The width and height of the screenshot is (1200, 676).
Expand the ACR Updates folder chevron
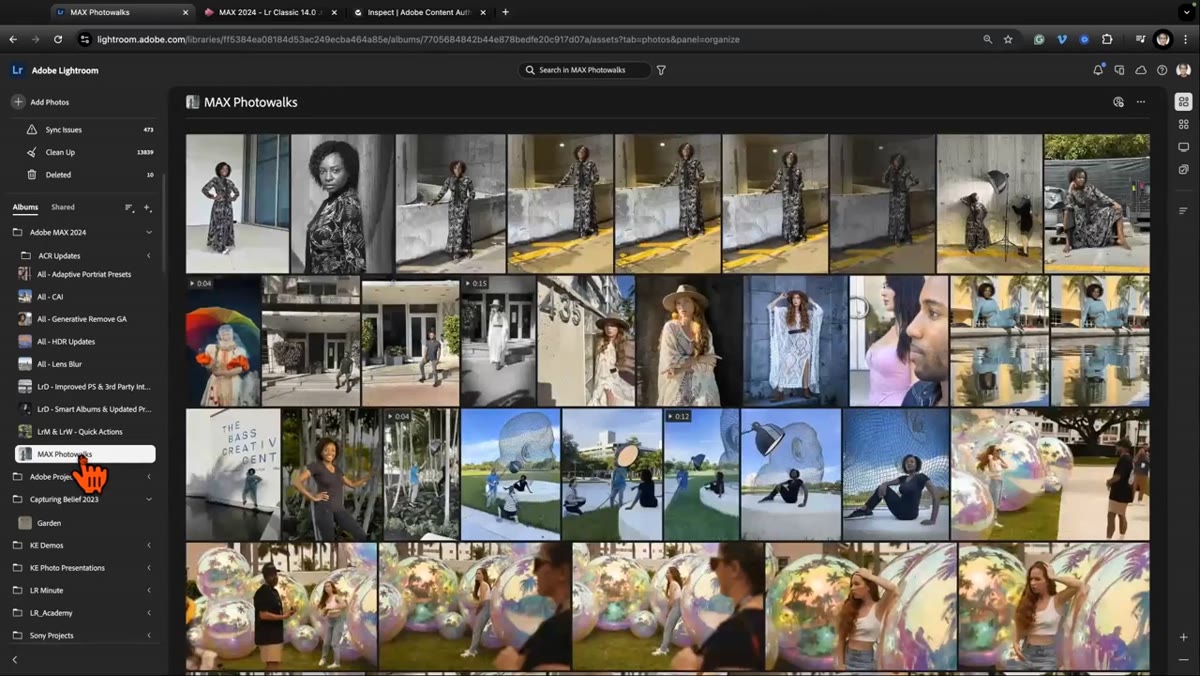(149, 256)
